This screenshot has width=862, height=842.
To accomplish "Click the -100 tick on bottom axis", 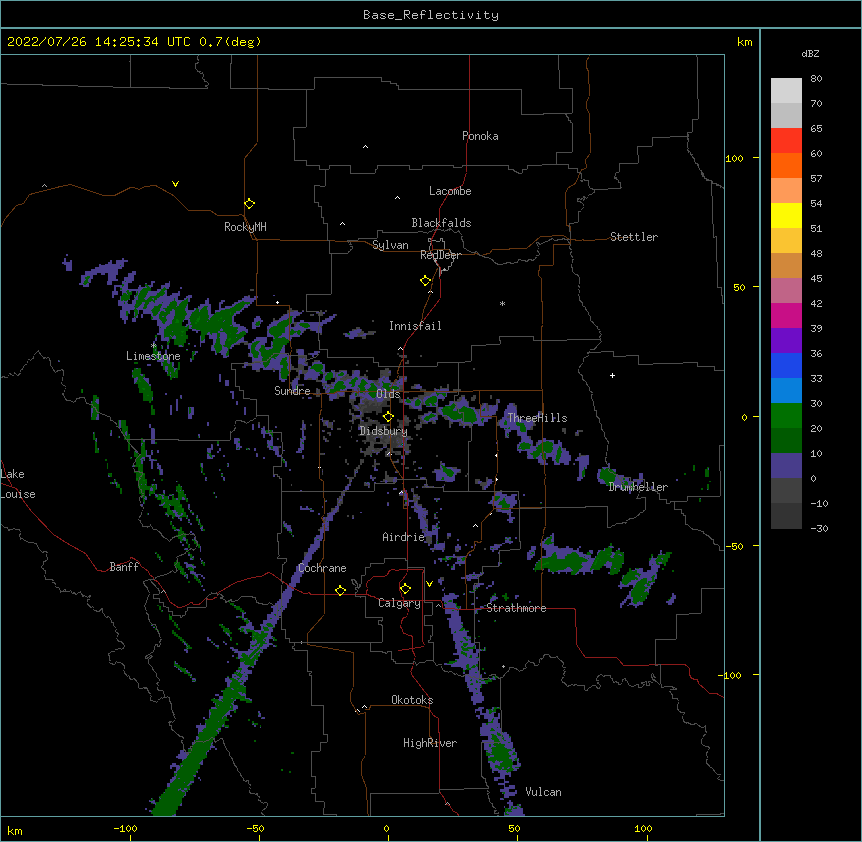I will point(125,828).
